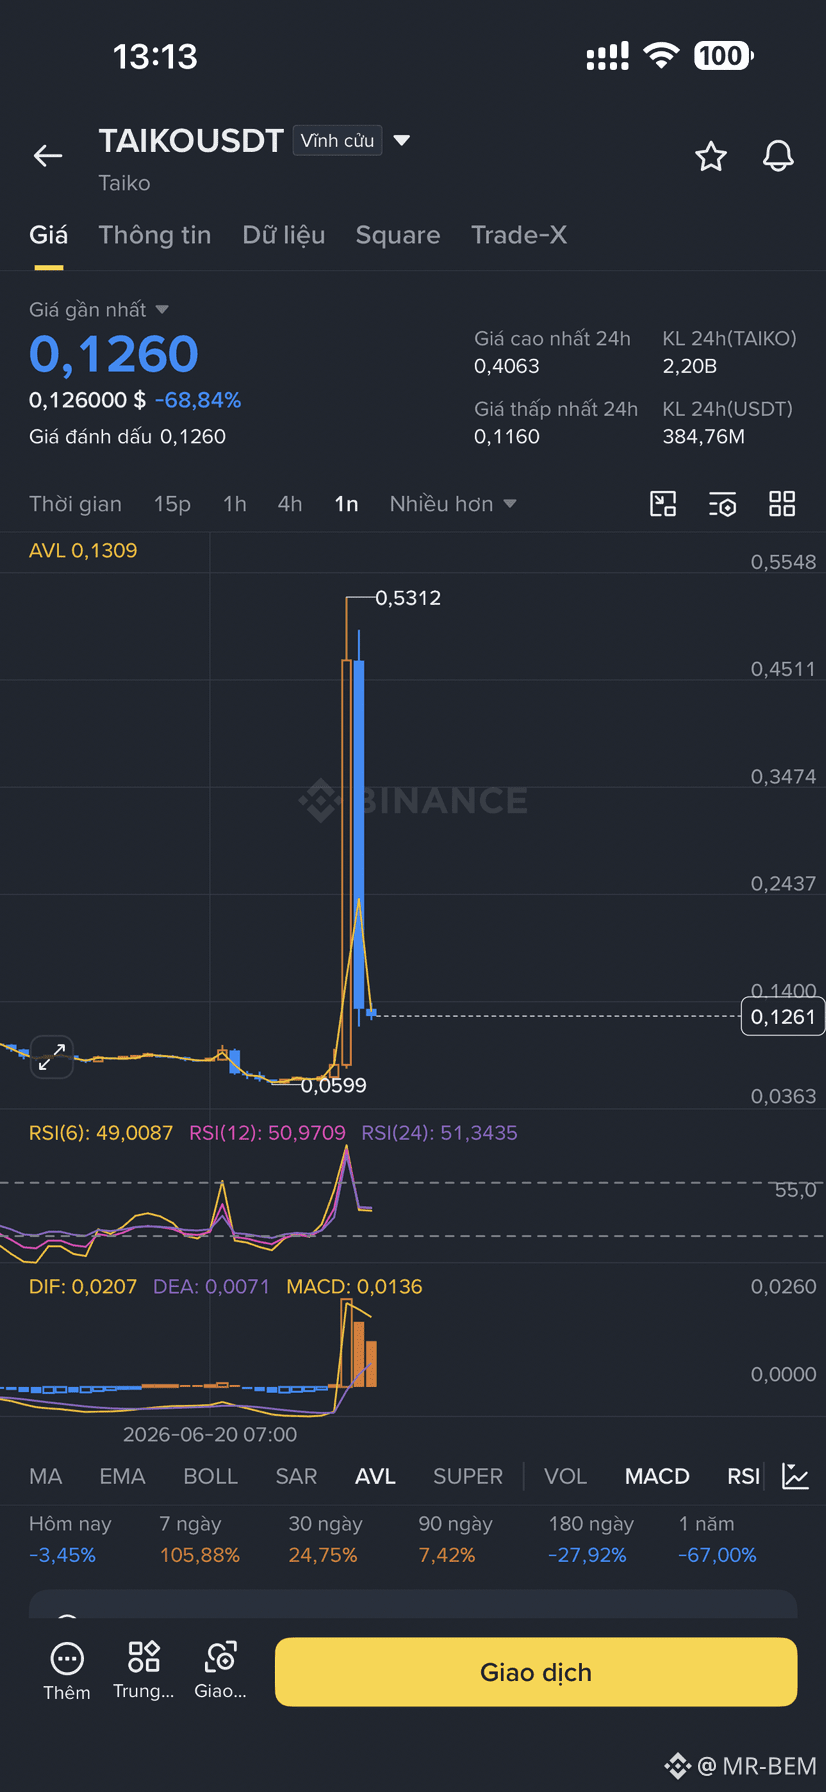This screenshot has height=1792, width=826.
Task: Tap the 0,5312 high price marker
Action: 408,598
